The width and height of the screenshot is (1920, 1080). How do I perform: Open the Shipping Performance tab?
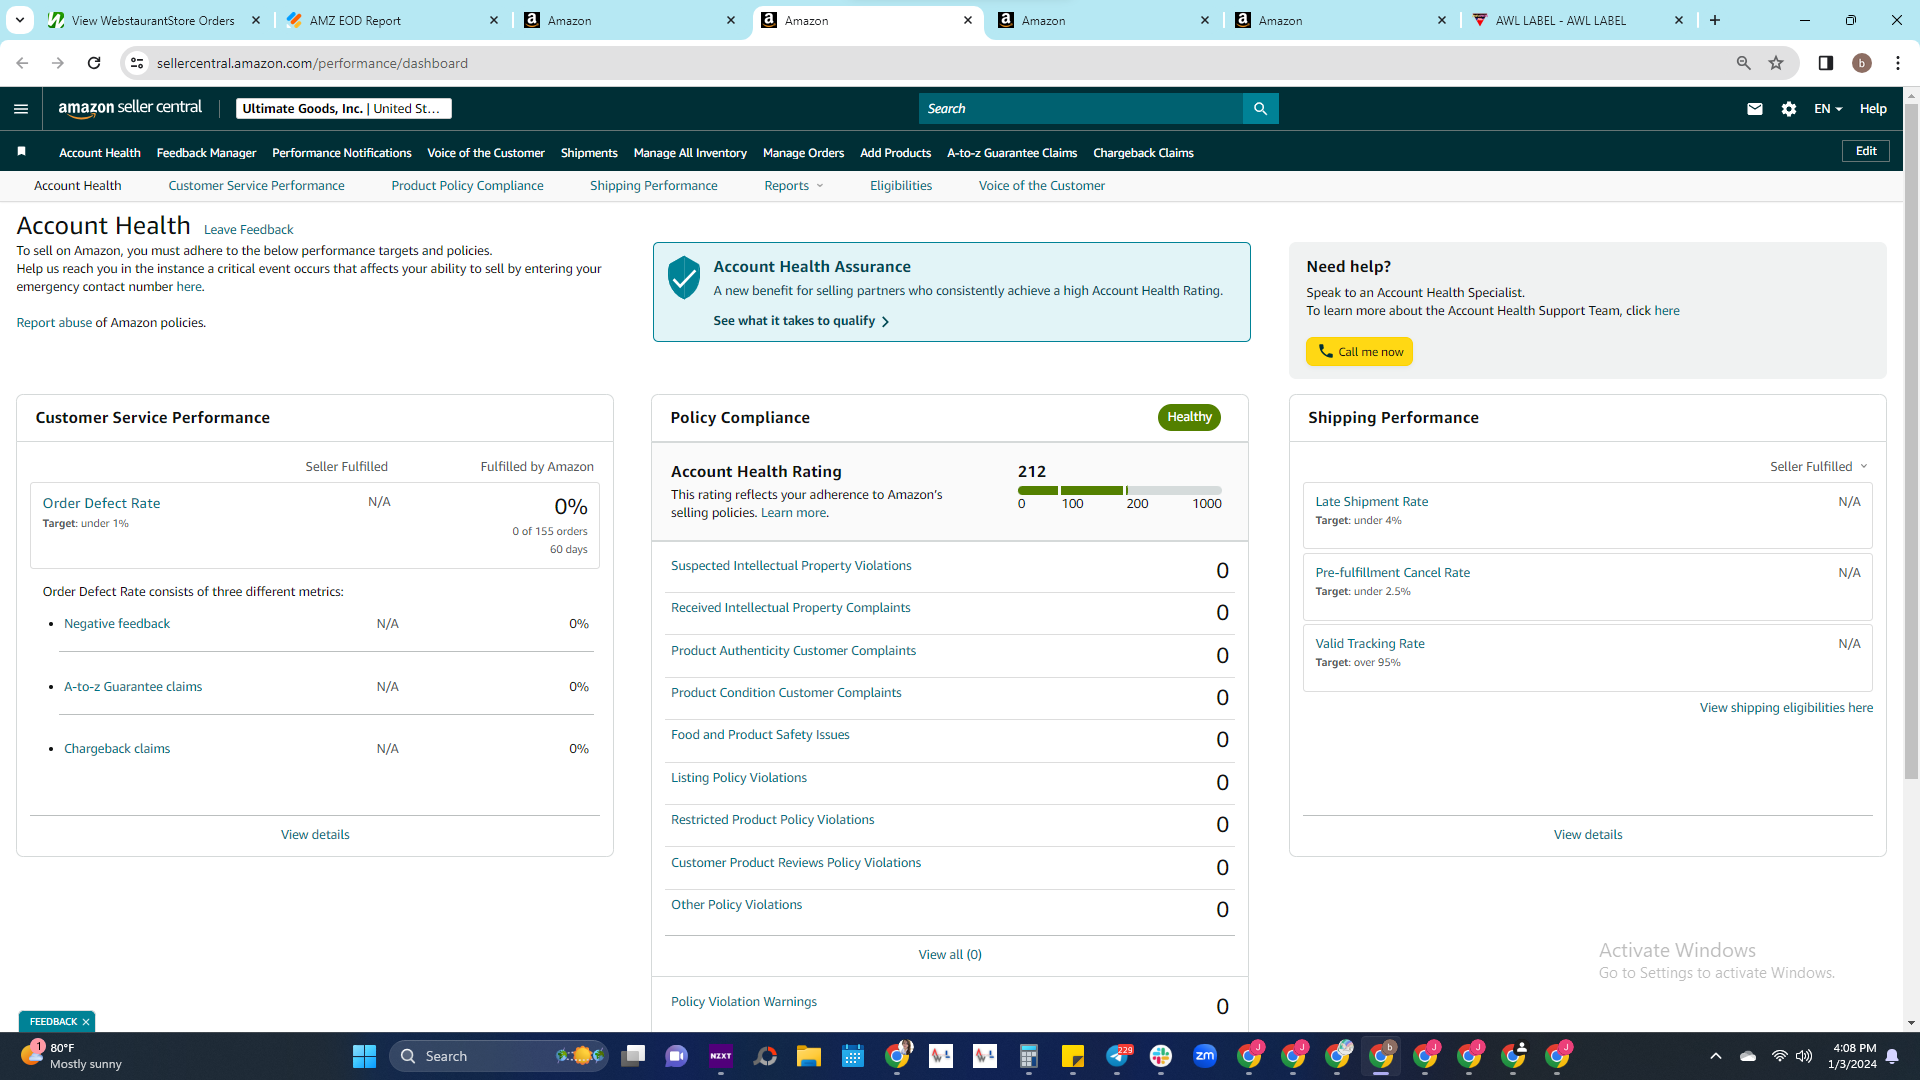point(654,186)
